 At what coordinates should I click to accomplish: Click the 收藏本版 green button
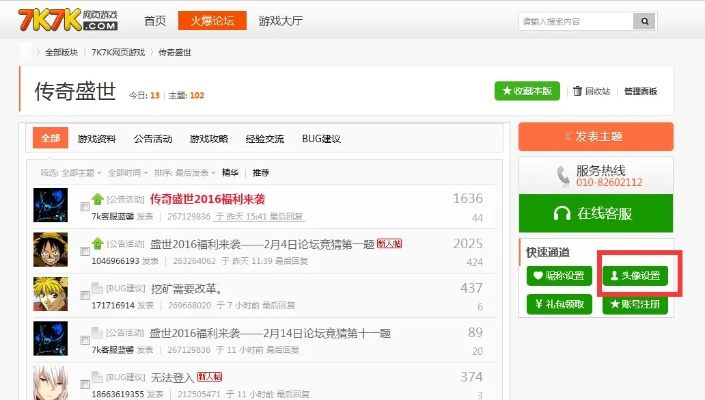(x=527, y=91)
